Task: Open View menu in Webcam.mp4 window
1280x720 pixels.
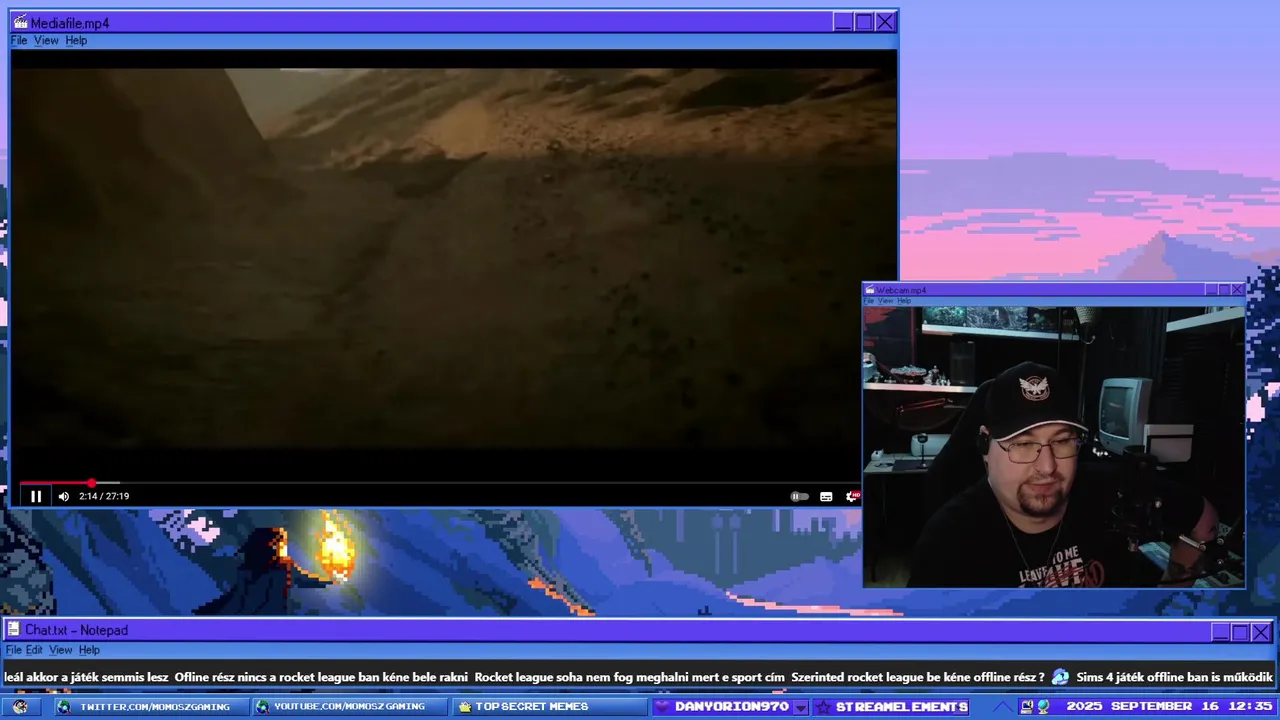Action: pyautogui.click(x=885, y=301)
